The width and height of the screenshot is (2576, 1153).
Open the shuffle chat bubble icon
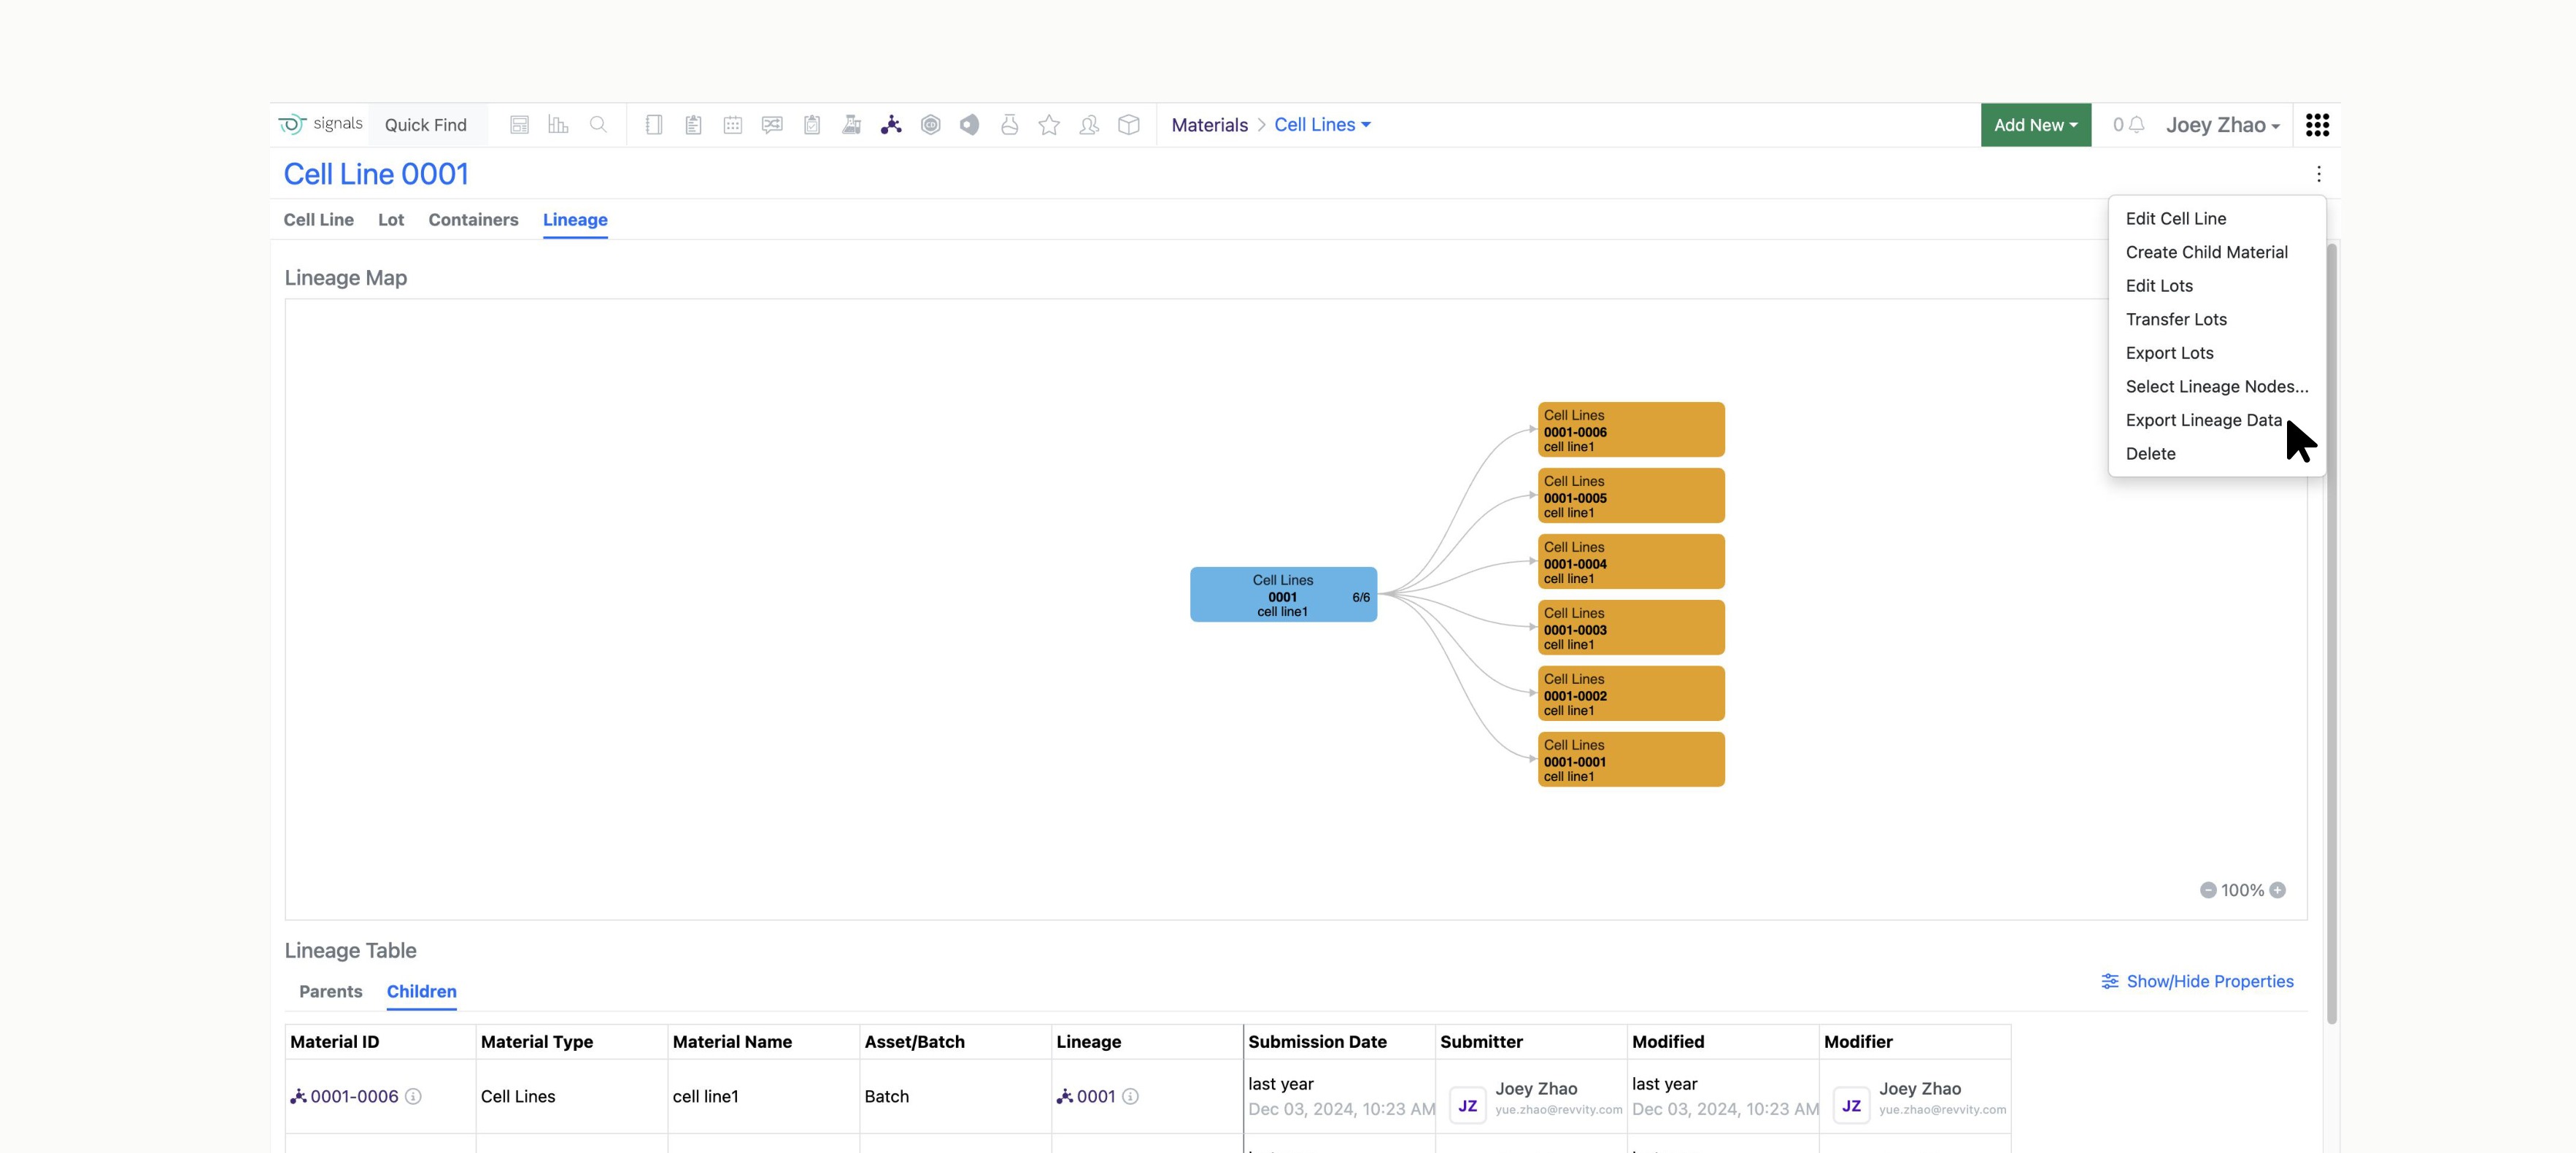point(772,125)
